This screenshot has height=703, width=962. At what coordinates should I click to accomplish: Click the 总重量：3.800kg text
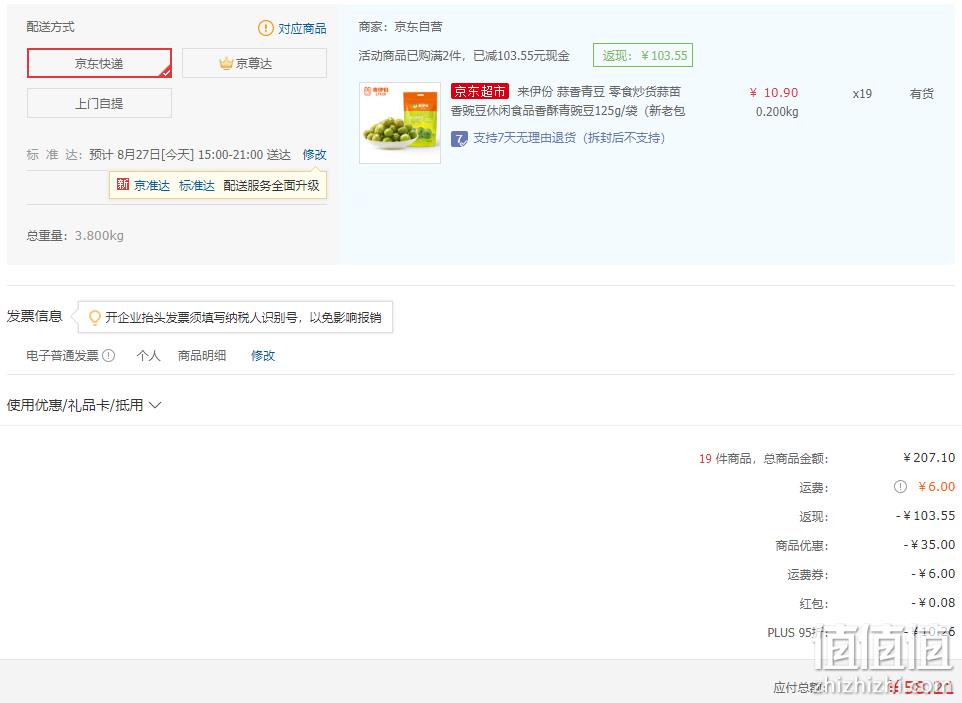[x=75, y=236]
